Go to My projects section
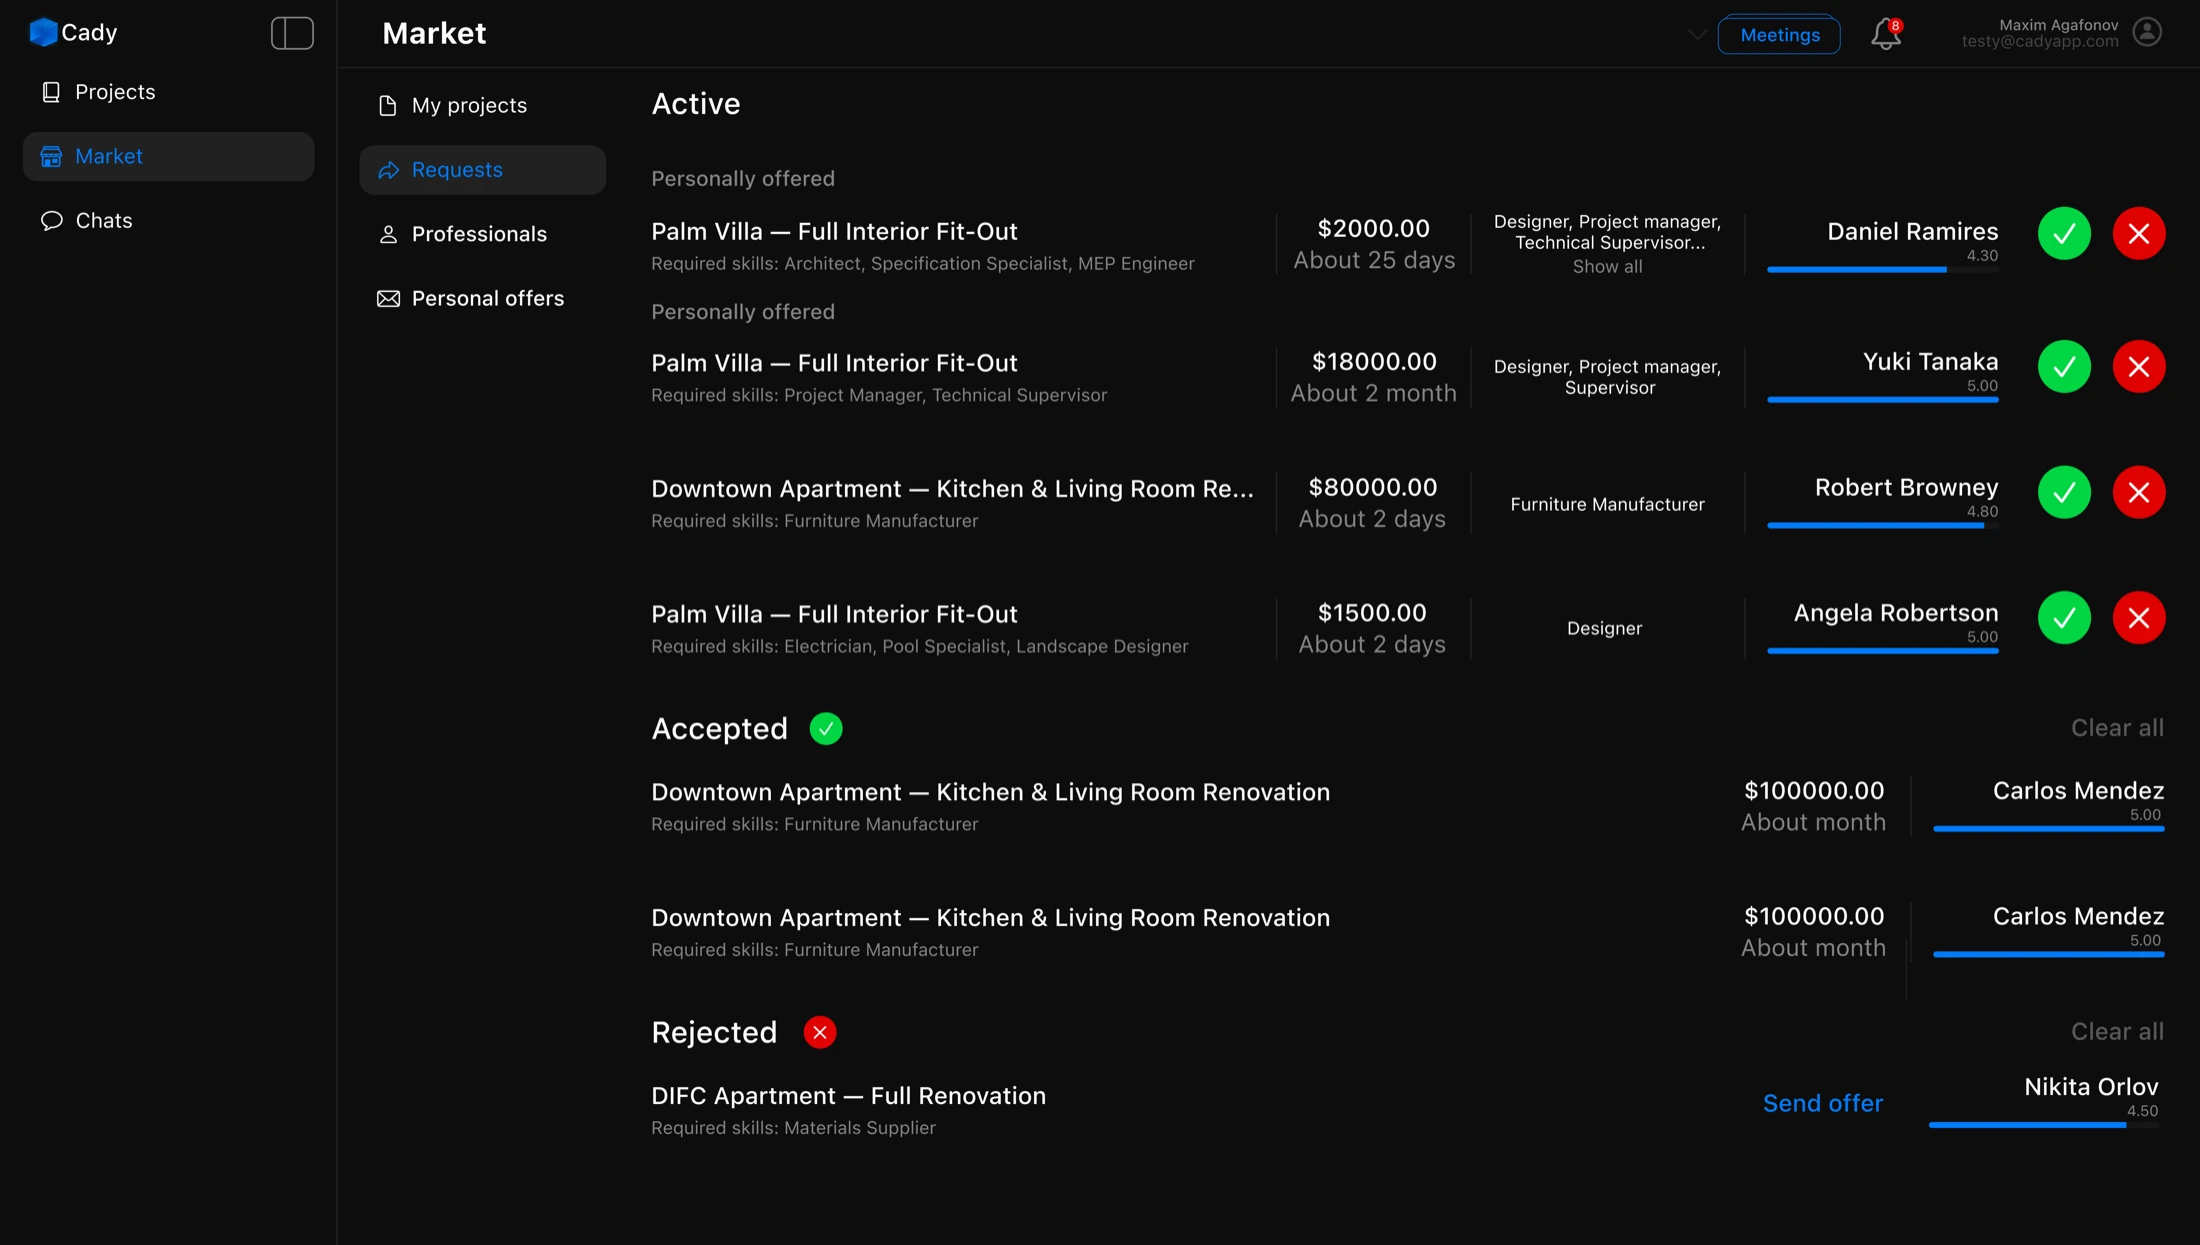The image size is (2200, 1245). point(482,105)
